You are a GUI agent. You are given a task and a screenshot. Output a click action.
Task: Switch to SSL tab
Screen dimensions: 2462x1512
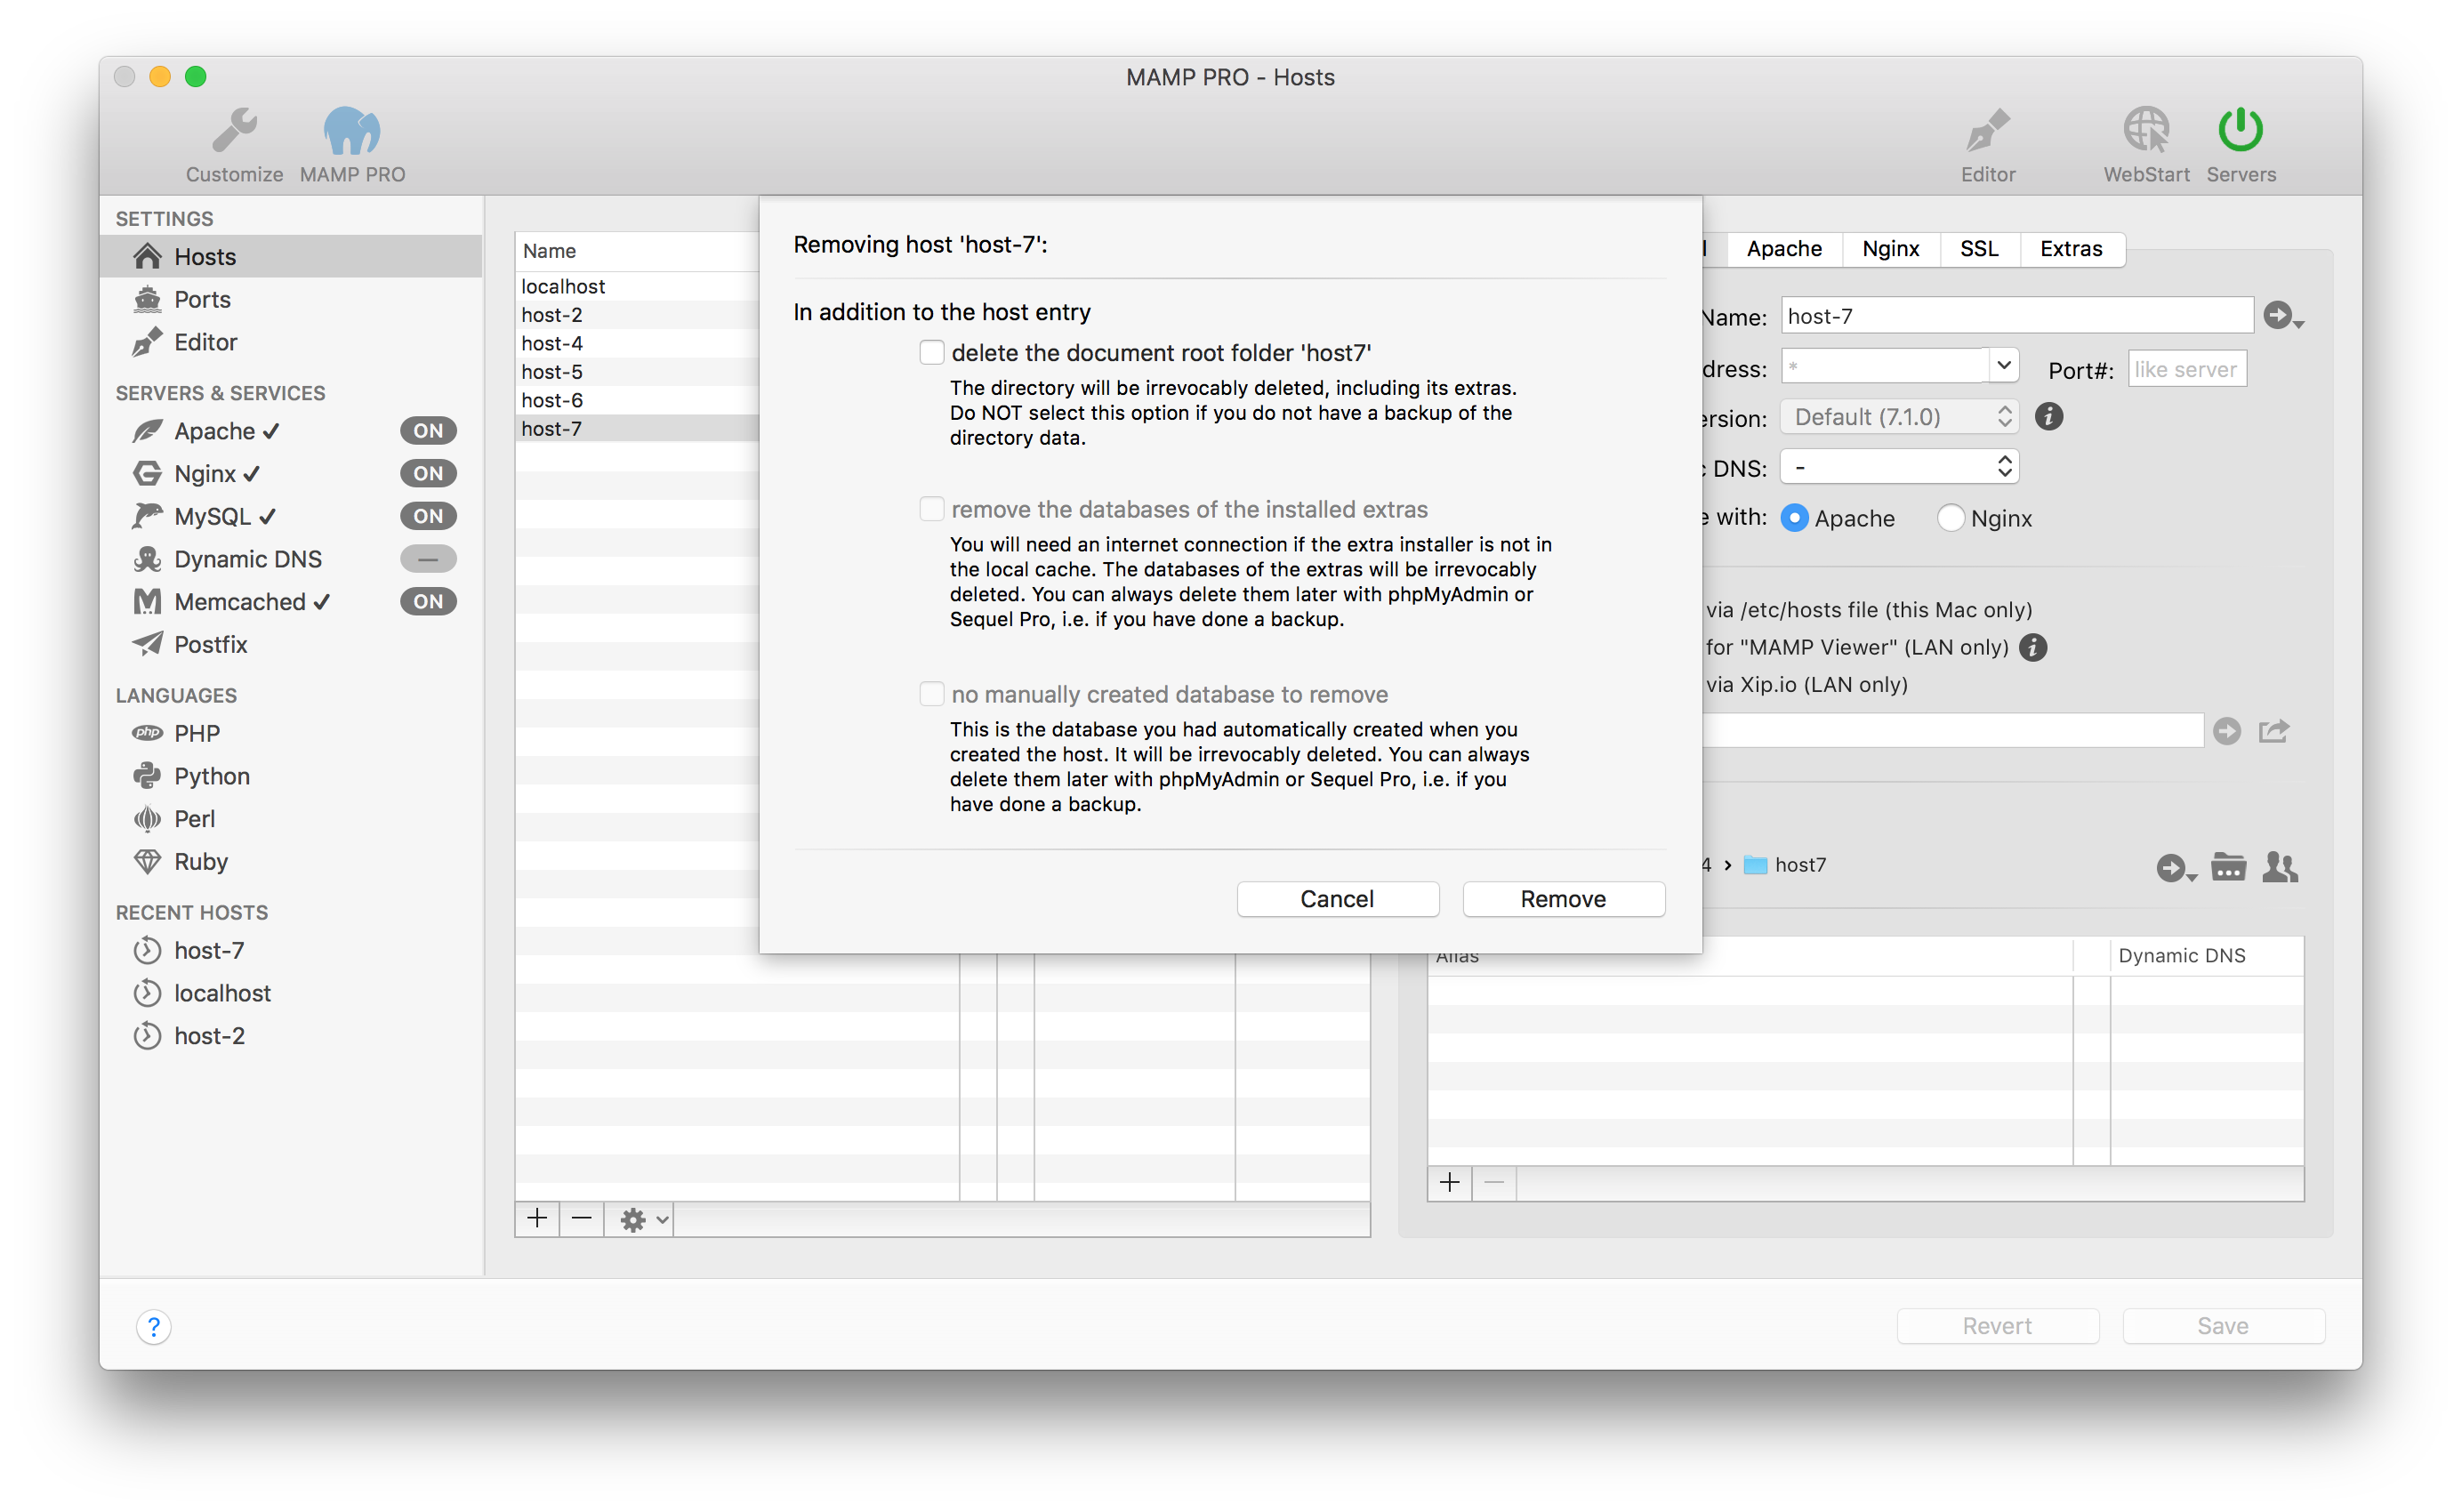(x=1979, y=249)
